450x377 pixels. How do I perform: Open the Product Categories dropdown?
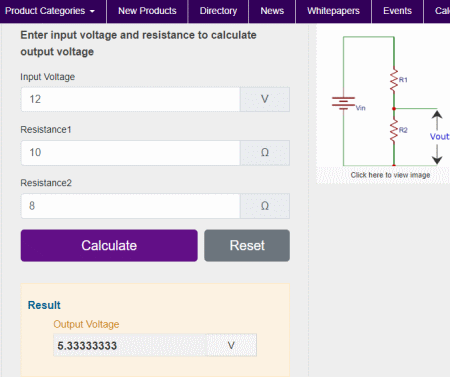coord(50,11)
